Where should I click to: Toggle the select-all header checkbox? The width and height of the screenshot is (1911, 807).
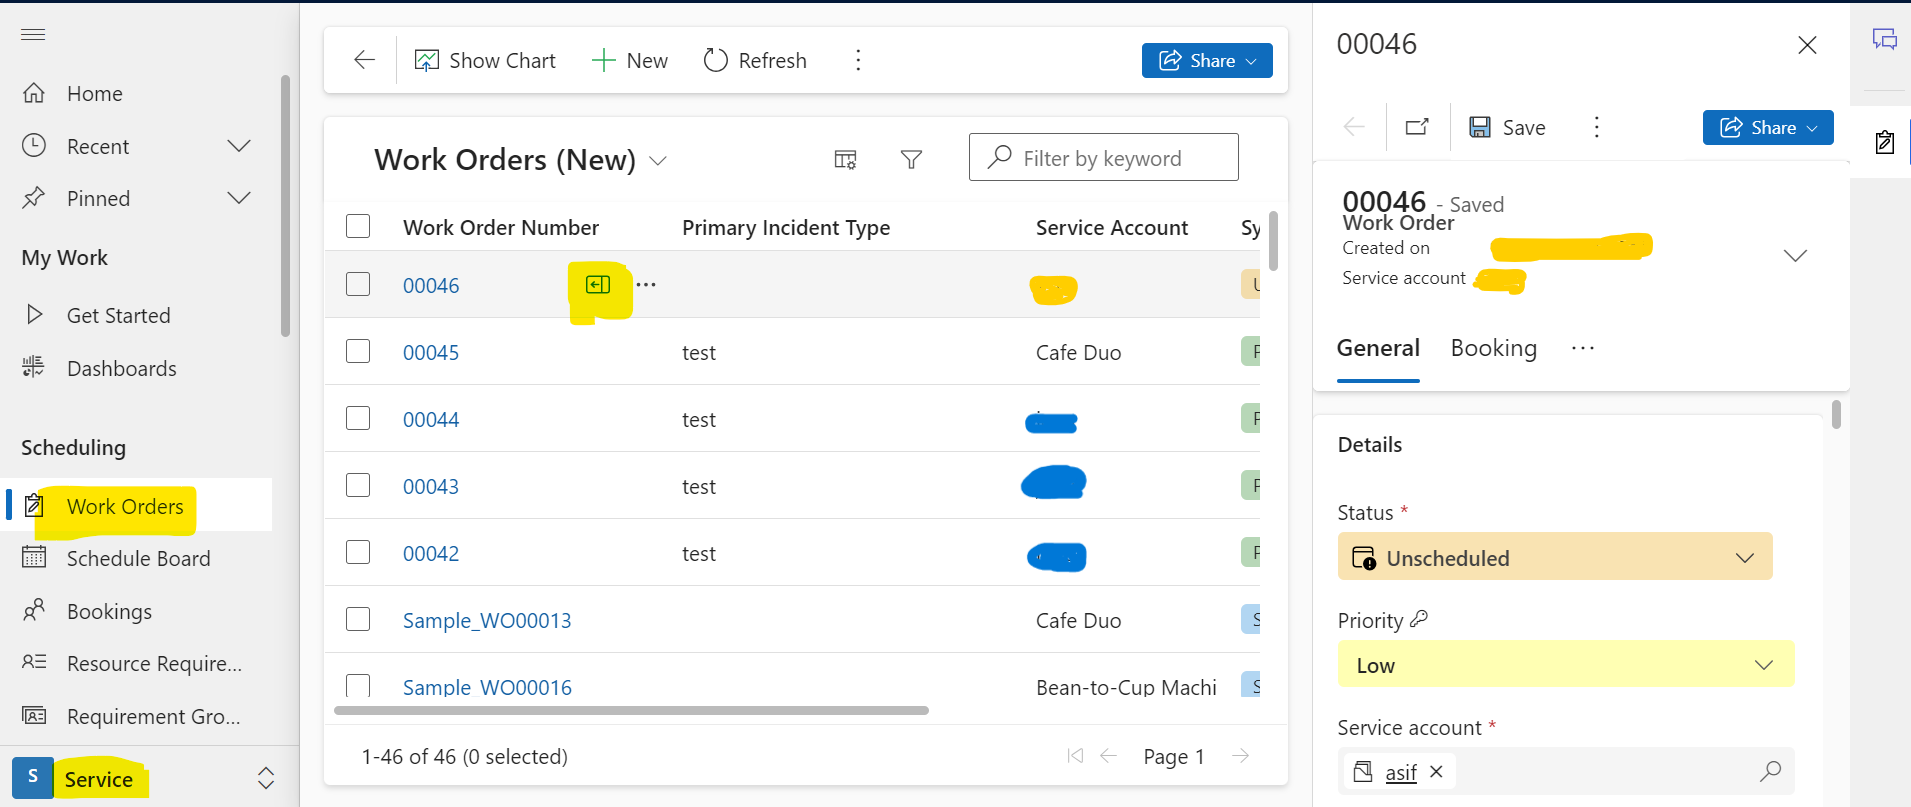coord(358,226)
